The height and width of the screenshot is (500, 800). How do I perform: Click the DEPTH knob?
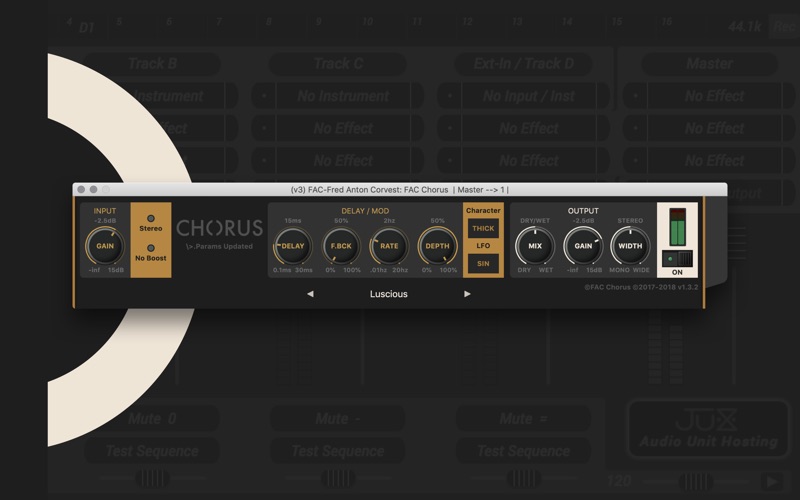[x=437, y=246]
